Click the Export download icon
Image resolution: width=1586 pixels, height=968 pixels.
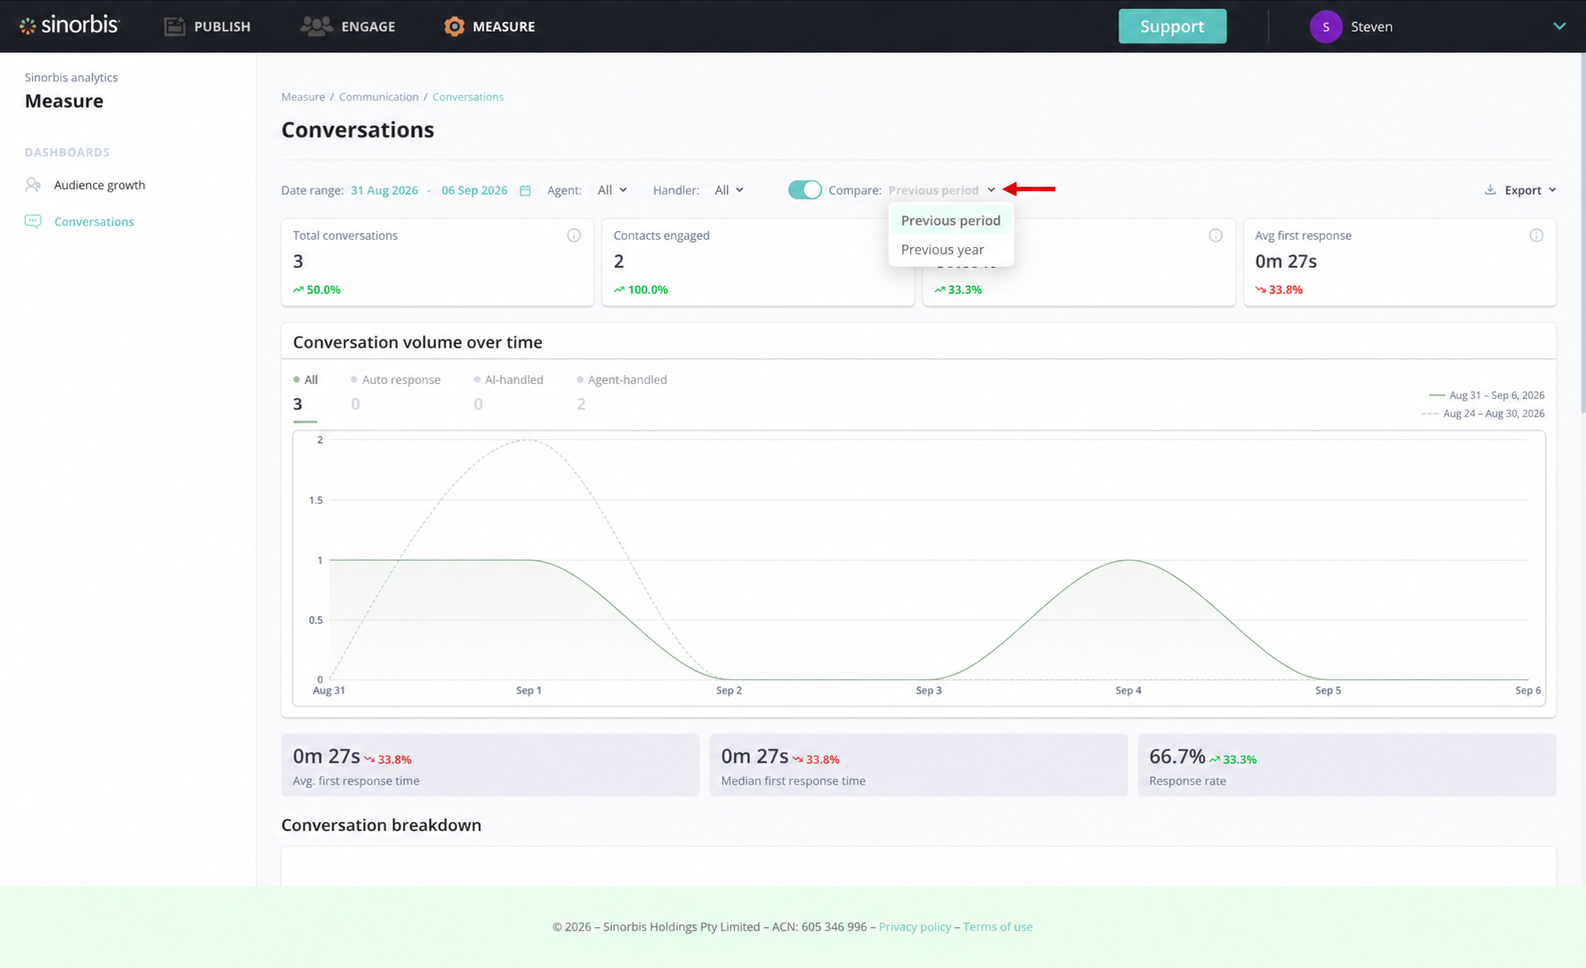[1490, 190]
